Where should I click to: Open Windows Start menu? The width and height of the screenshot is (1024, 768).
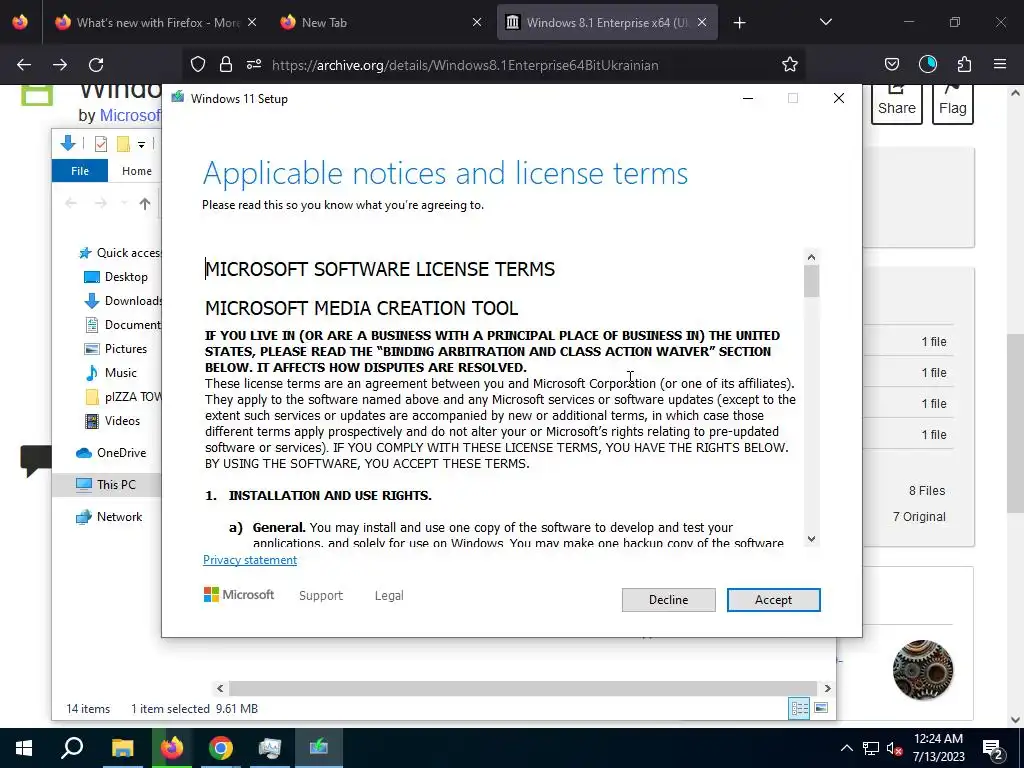coord(24,748)
